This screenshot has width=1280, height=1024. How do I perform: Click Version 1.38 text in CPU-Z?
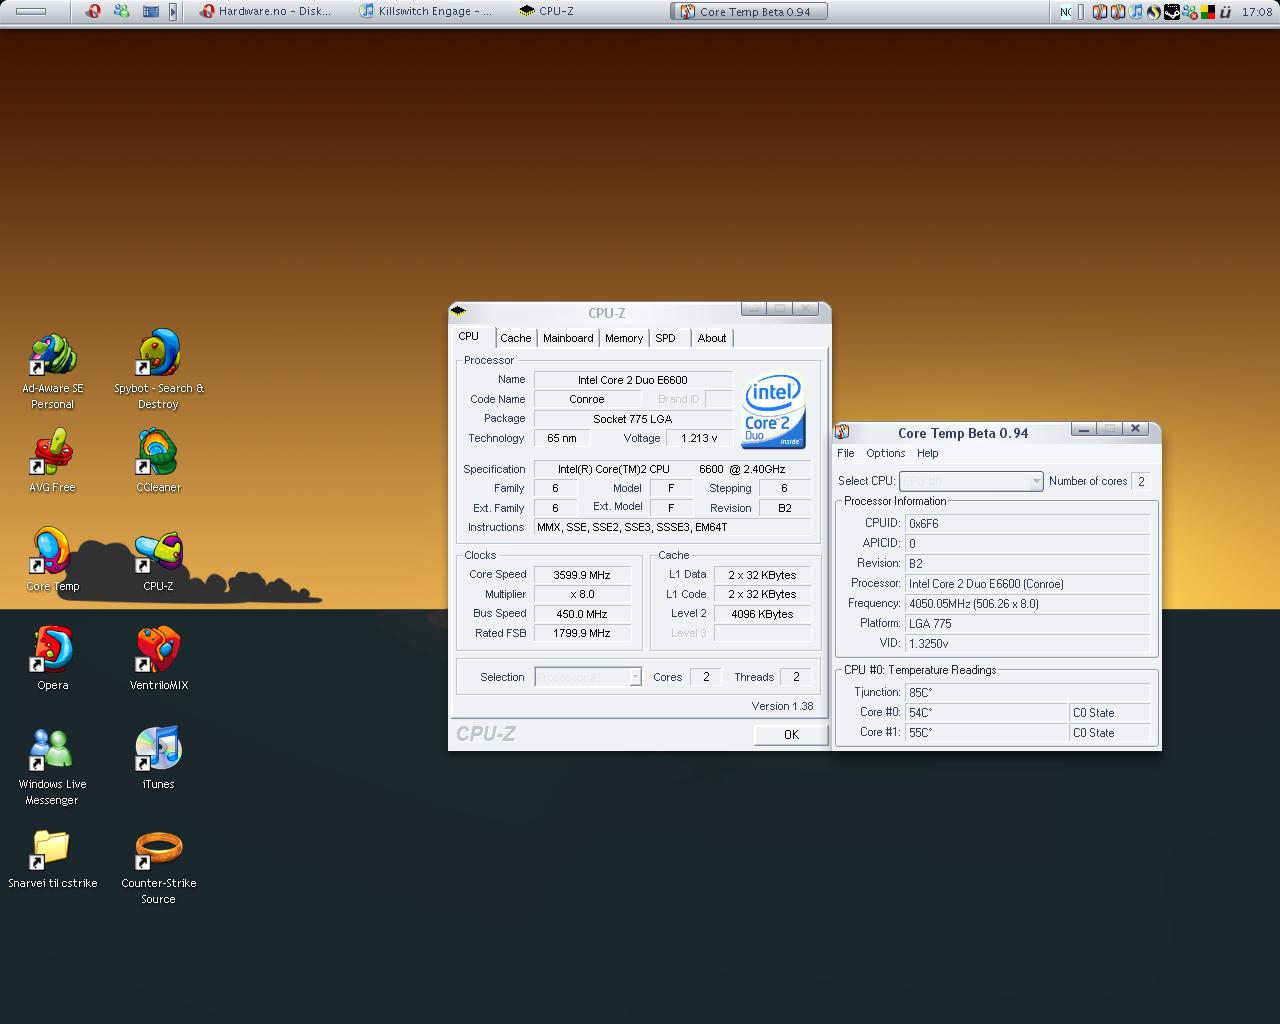tap(782, 706)
